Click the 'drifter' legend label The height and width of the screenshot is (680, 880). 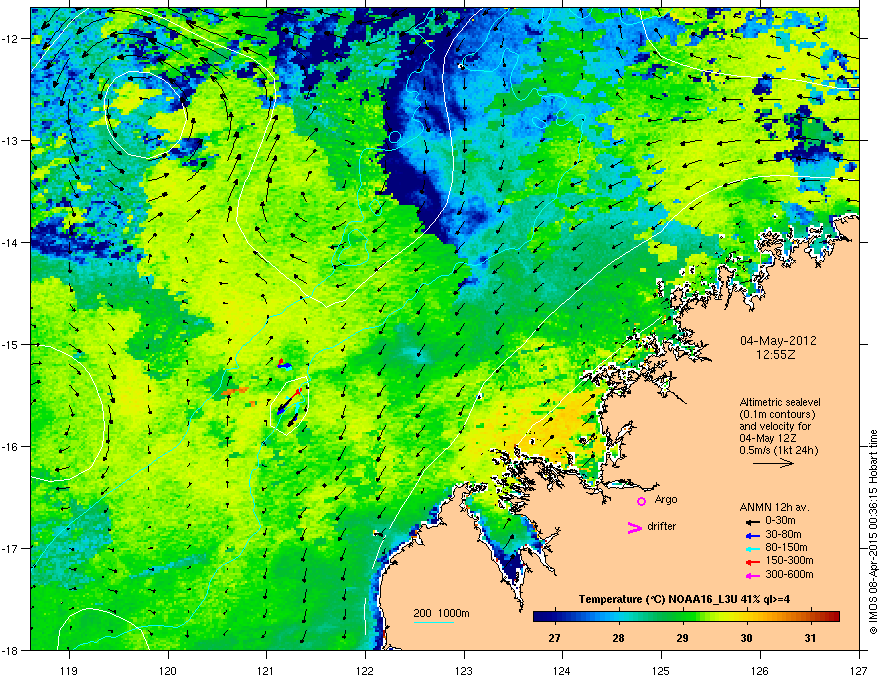[662, 526]
